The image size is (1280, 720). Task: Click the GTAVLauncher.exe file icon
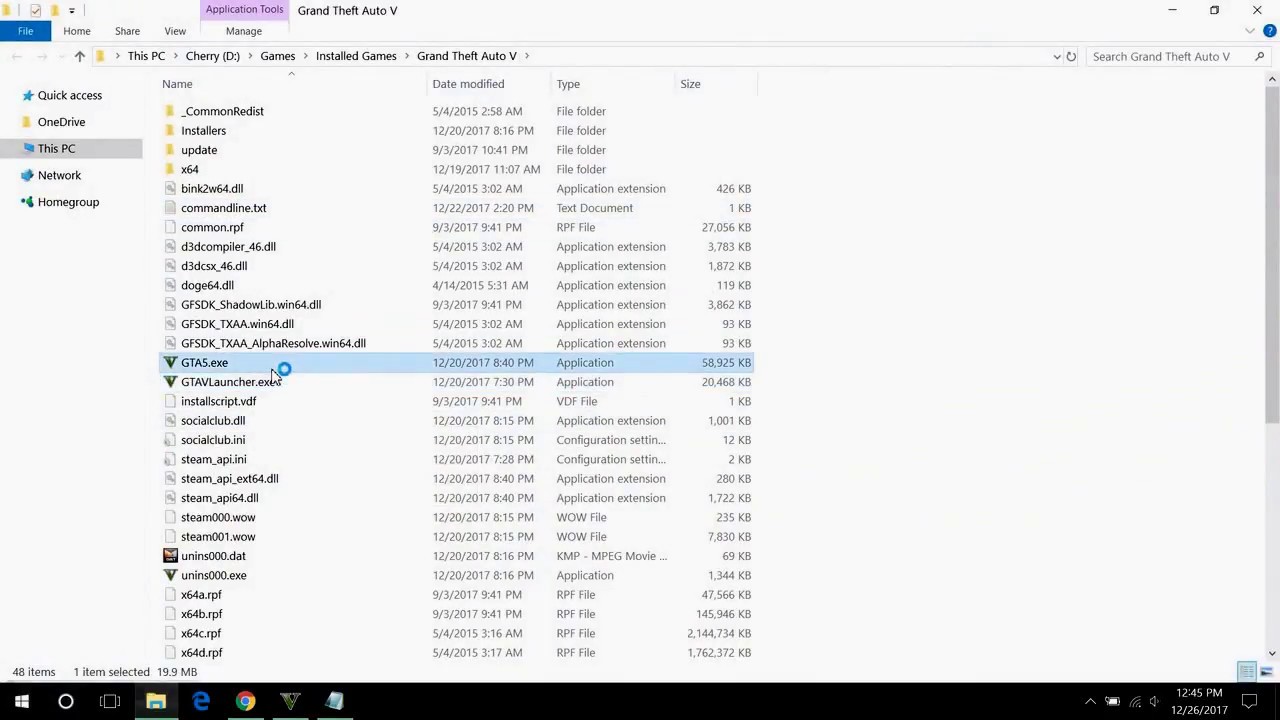170,382
